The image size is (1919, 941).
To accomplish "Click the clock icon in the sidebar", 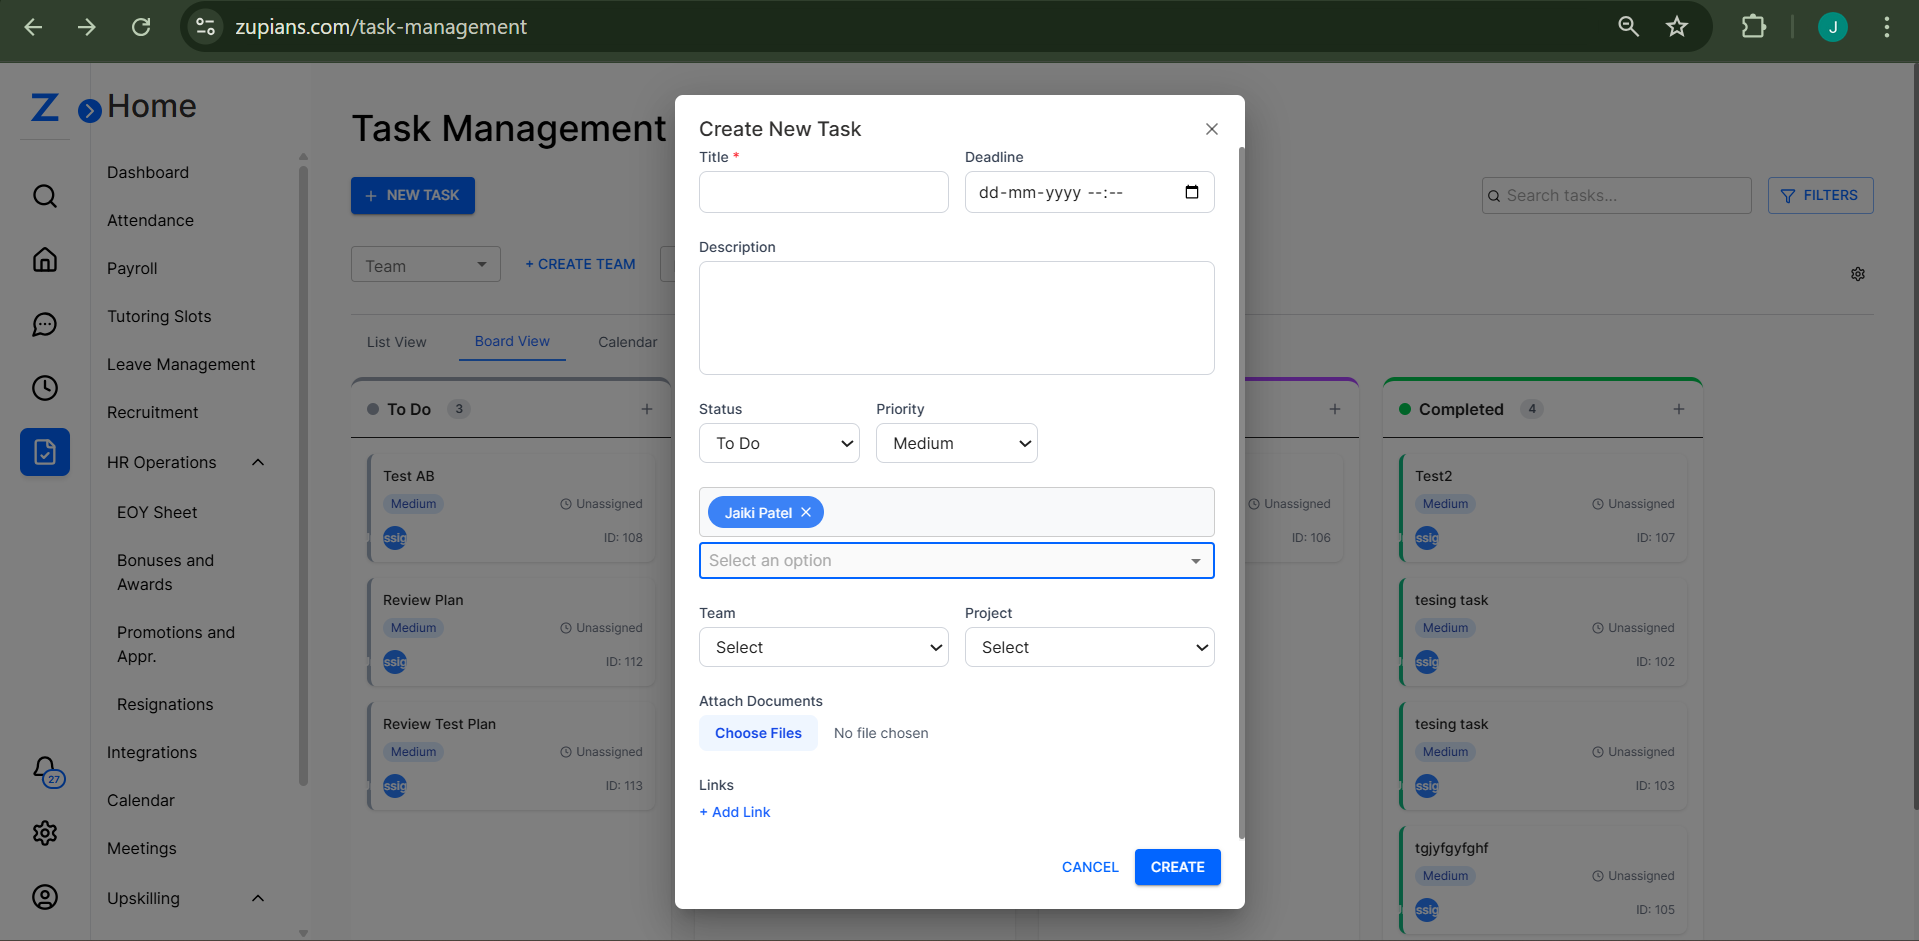I will click(44, 387).
